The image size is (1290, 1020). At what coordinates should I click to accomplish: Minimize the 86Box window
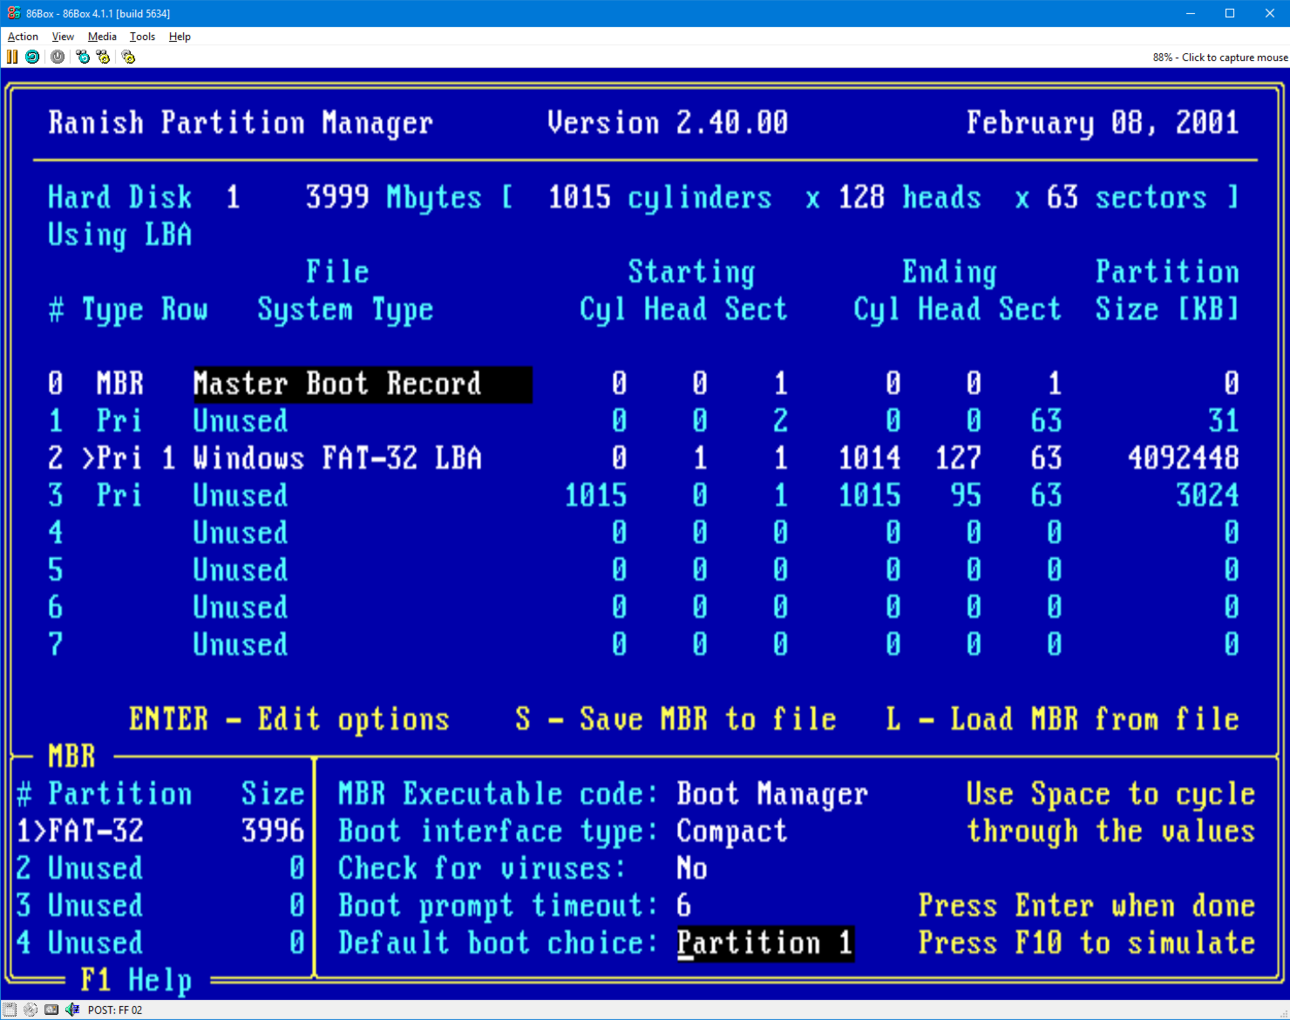click(1190, 13)
